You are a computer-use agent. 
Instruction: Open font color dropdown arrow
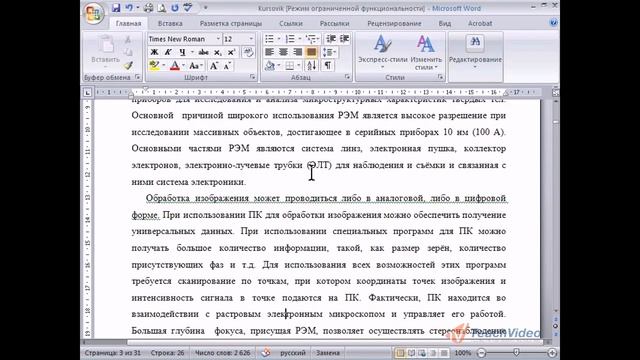click(183, 66)
